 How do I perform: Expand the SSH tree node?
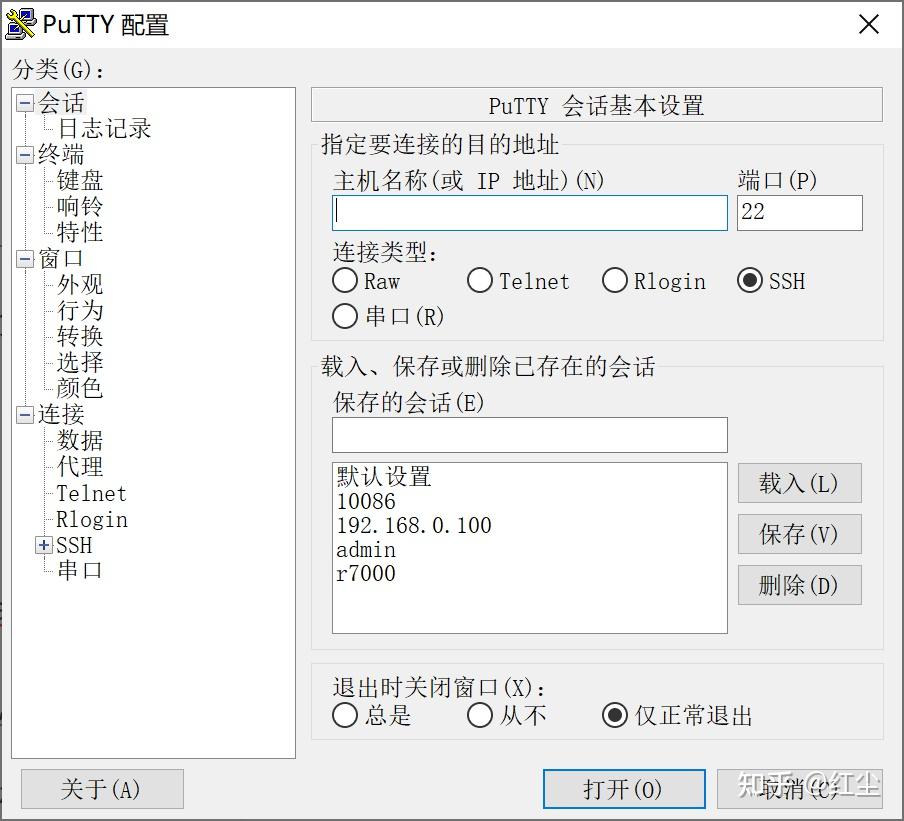(43, 545)
